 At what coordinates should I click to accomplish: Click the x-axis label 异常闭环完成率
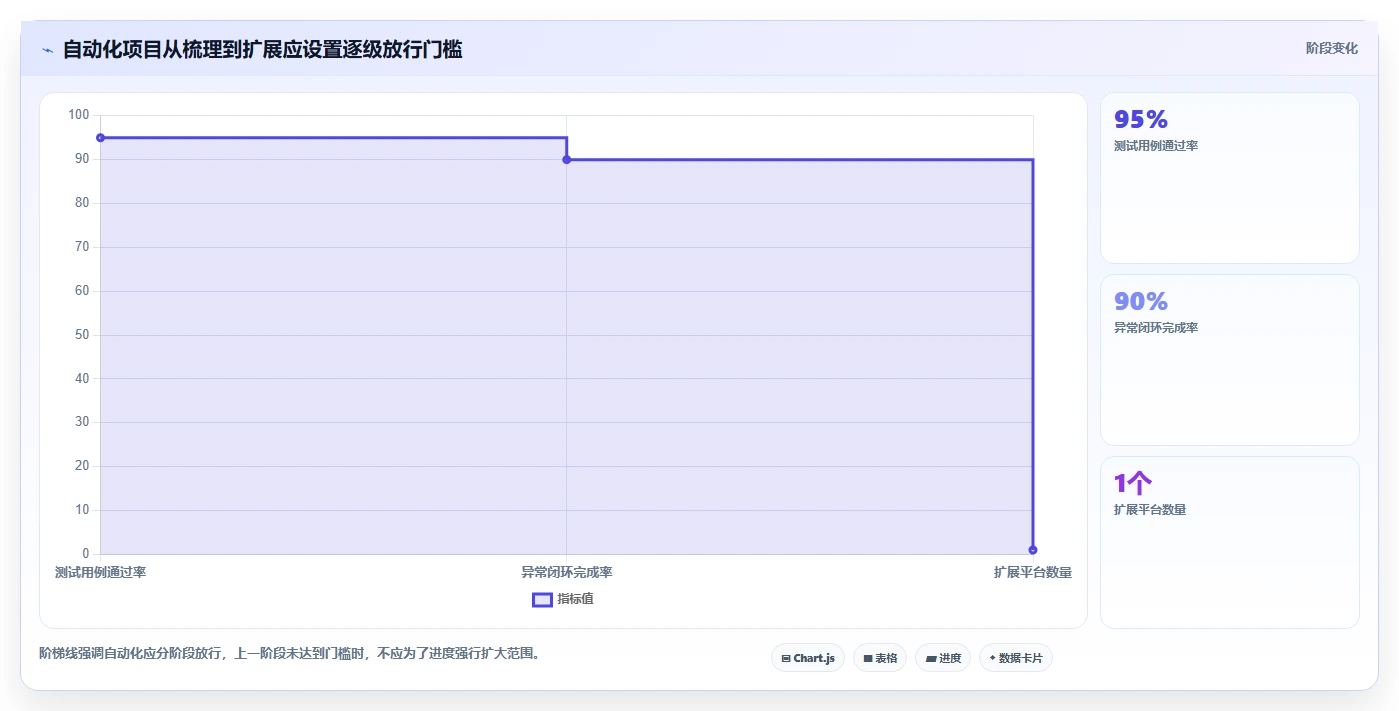[x=567, y=572]
